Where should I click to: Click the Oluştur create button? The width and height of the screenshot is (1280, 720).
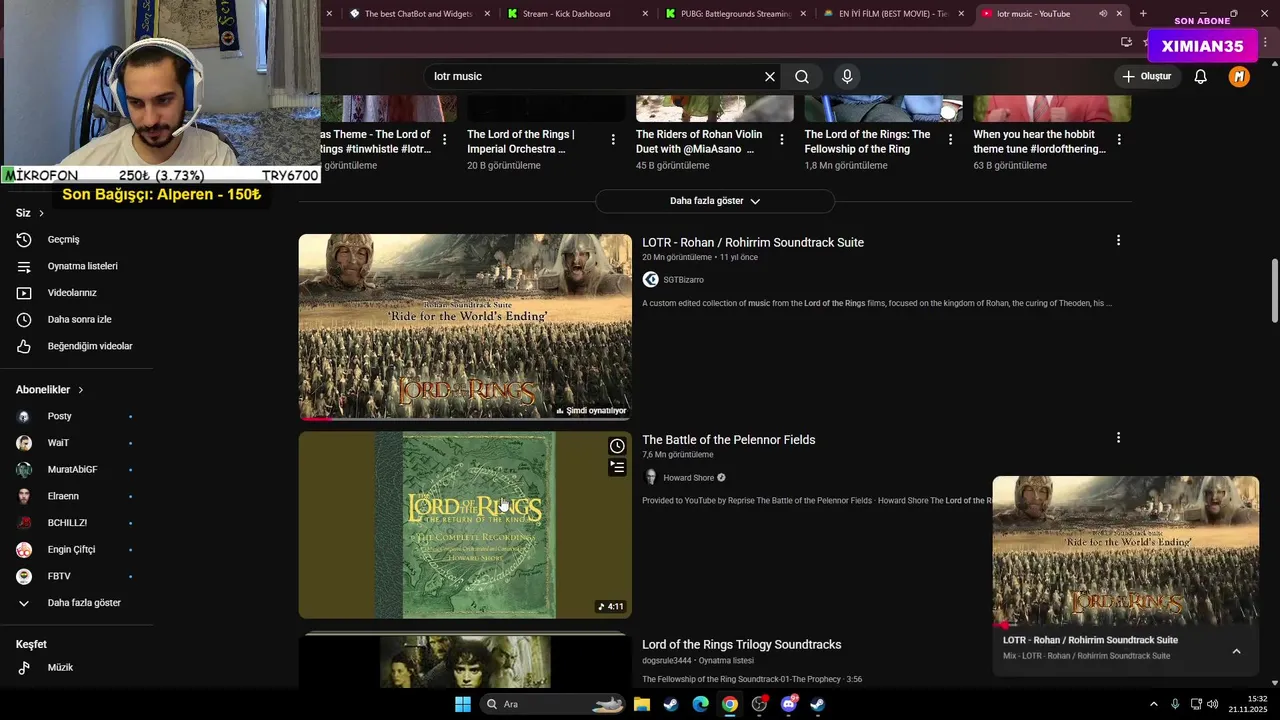pyautogui.click(x=1146, y=76)
